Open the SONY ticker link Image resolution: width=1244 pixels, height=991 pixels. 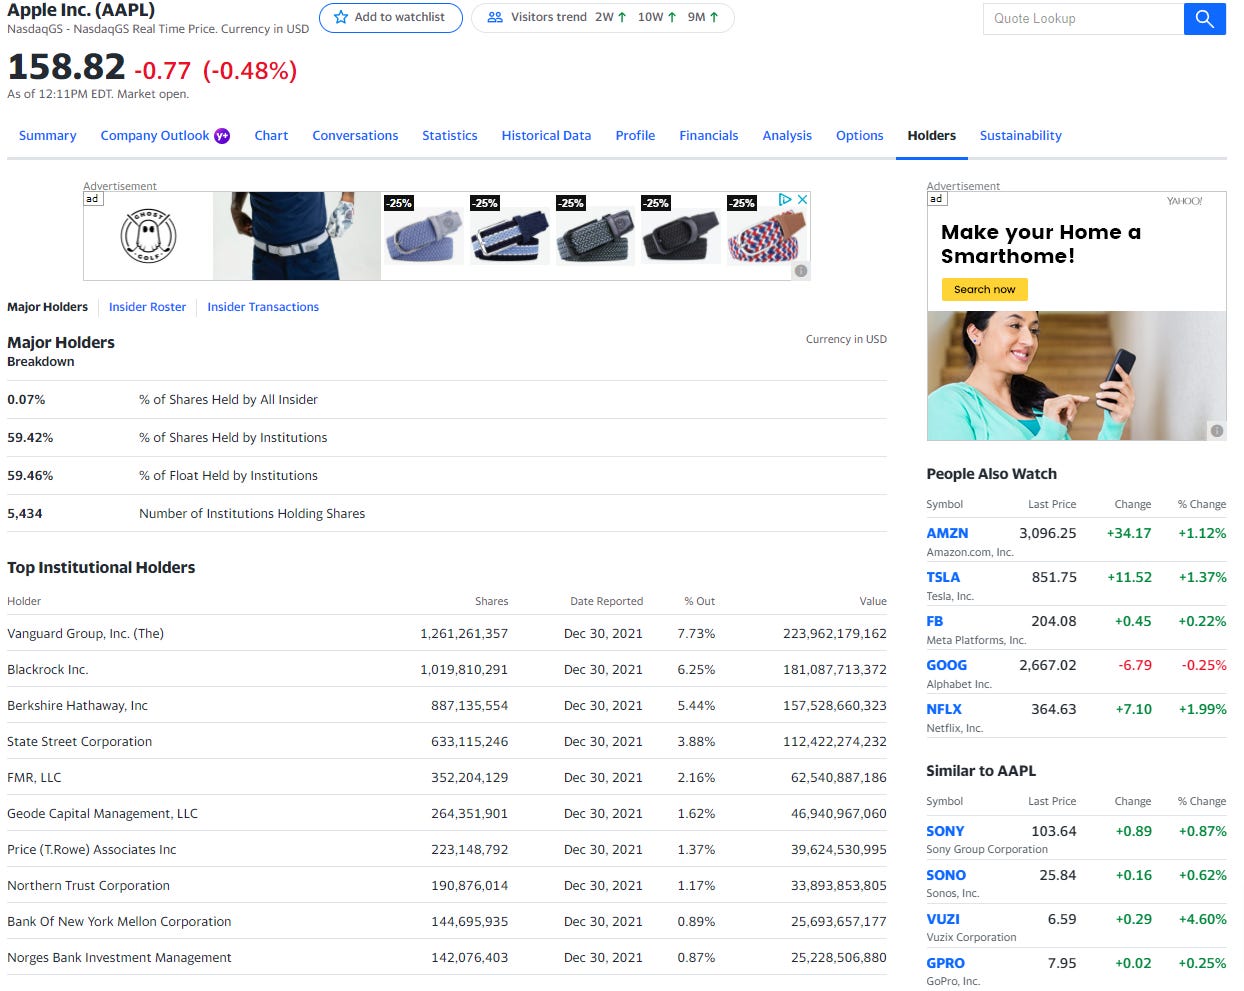[x=945, y=832]
